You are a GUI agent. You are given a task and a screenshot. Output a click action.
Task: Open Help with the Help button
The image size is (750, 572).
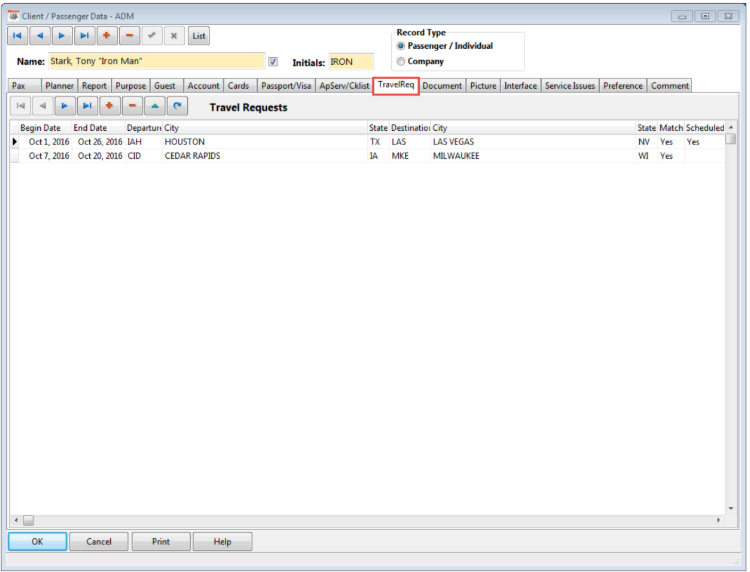click(222, 541)
